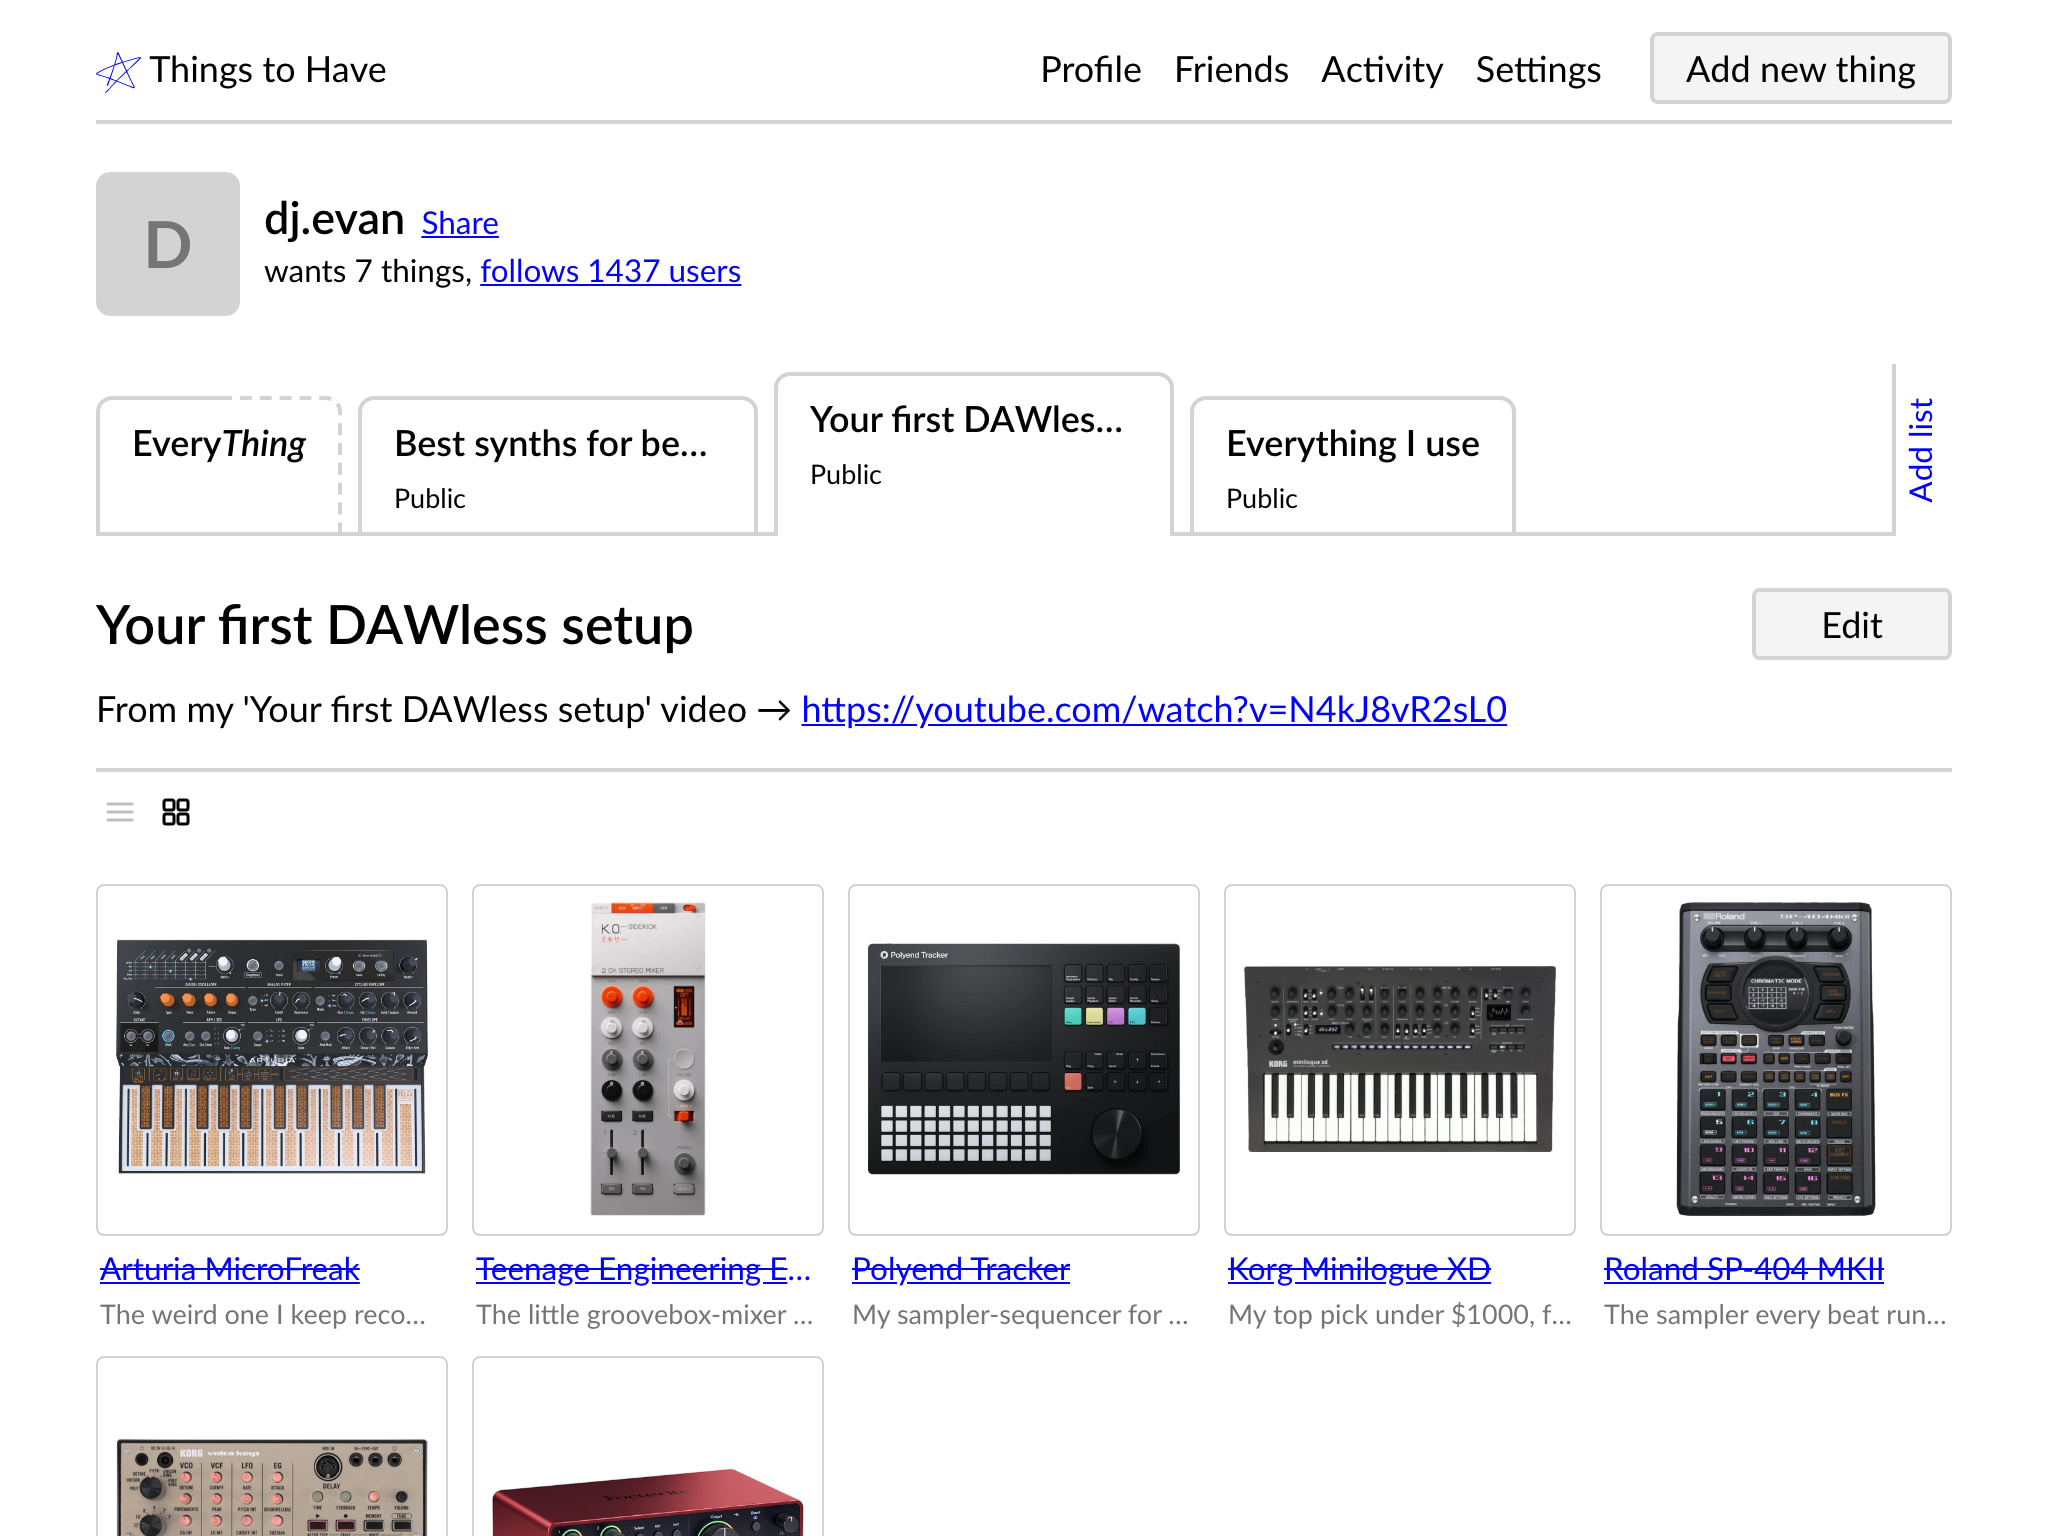Viewport: 2048px width, 1536px height.
Task: Click the Things to Have star logo
Action: [x=118, y=71]
